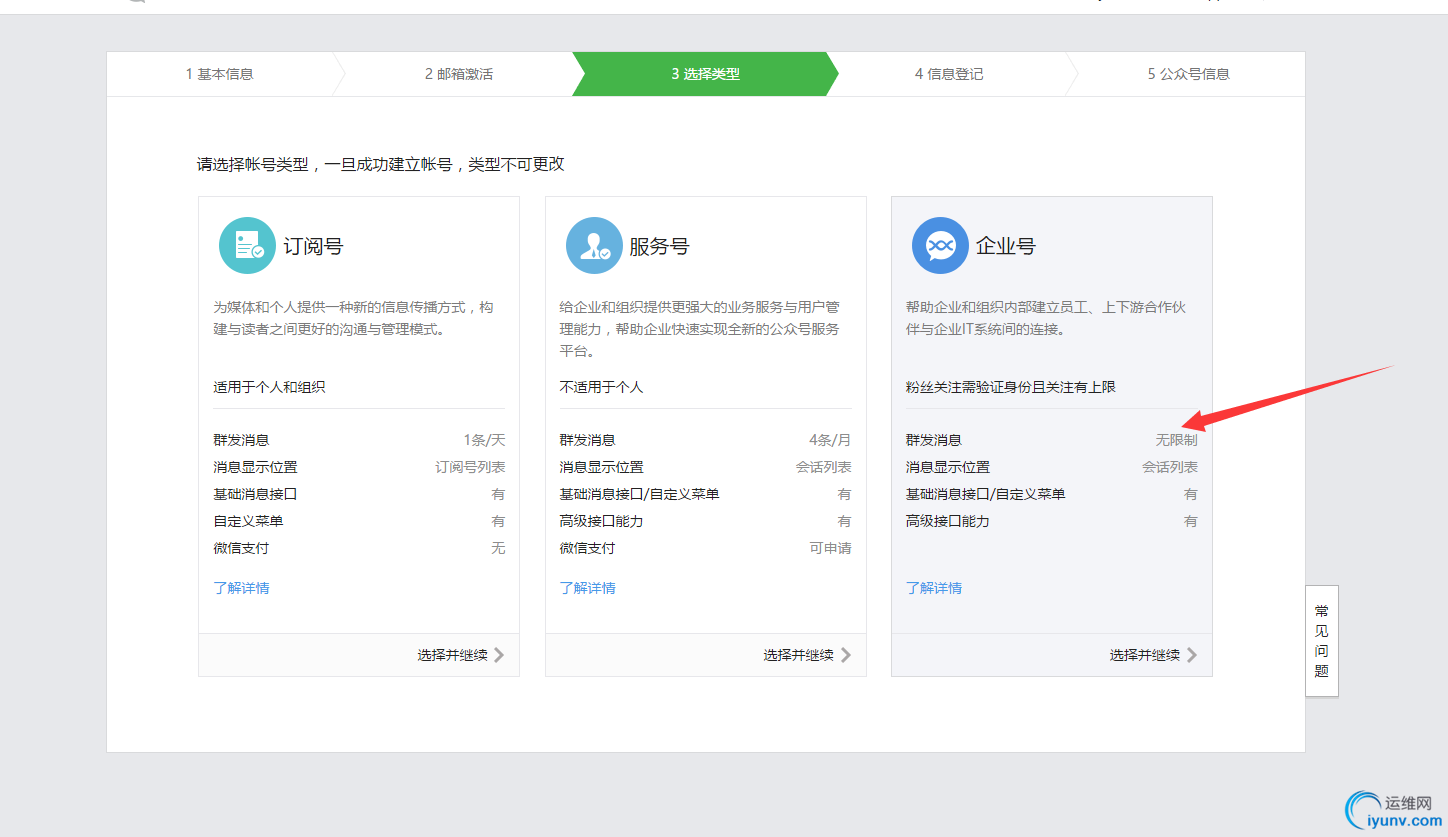Choose 选择并继续 for 服务号
The height and width of the screenshot is (837, 1448).
[798, 655]
